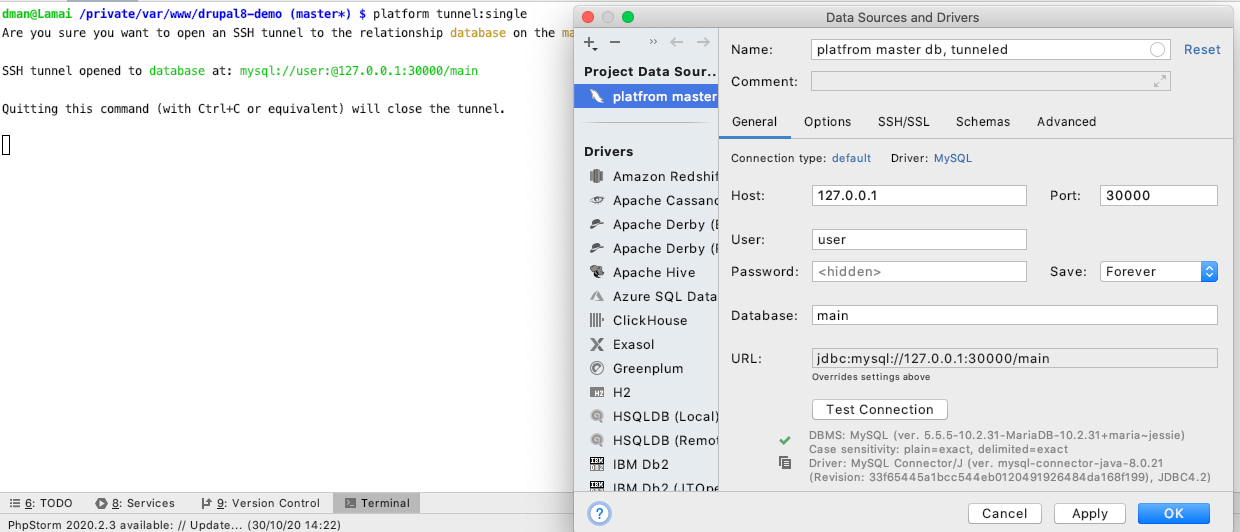1240x532 pixels.
Task: Select Amazon Redshift driver
Action: coord(646,176)
